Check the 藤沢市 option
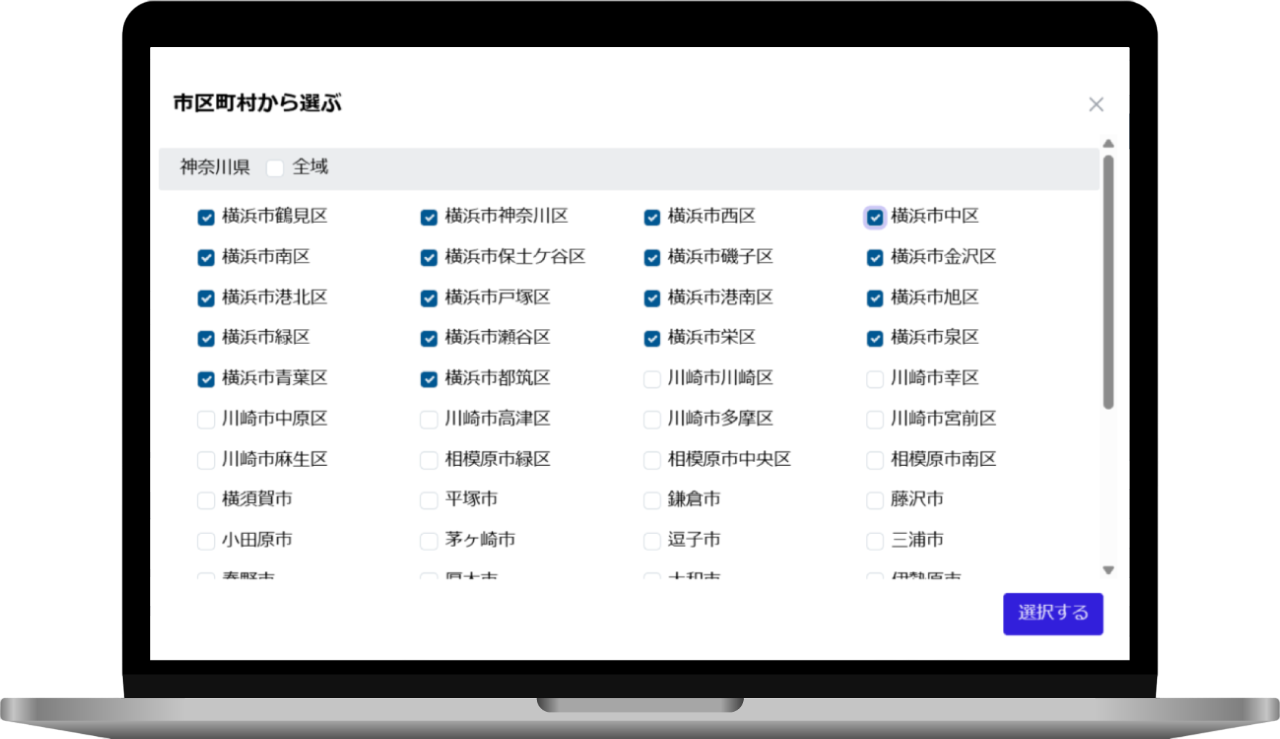Viewport: 1280px width, 739px height. [x=875, y=500]
